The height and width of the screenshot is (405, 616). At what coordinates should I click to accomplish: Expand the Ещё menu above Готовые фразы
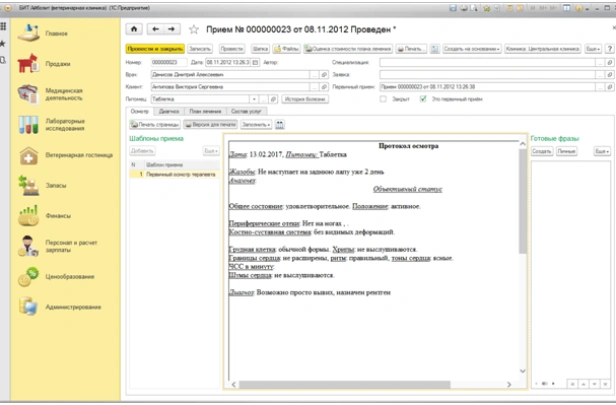[601, 151]
